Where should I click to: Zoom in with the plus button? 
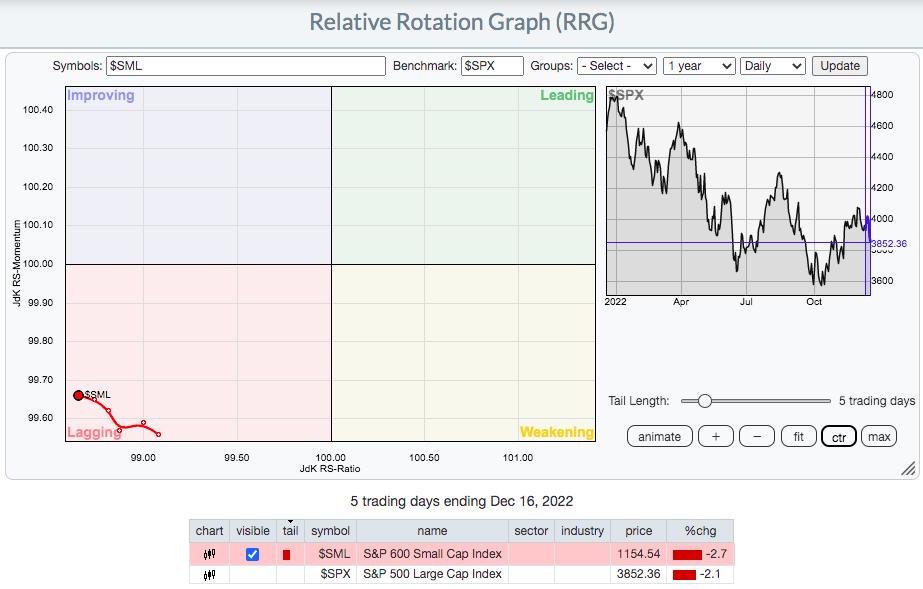click(715, 436)
